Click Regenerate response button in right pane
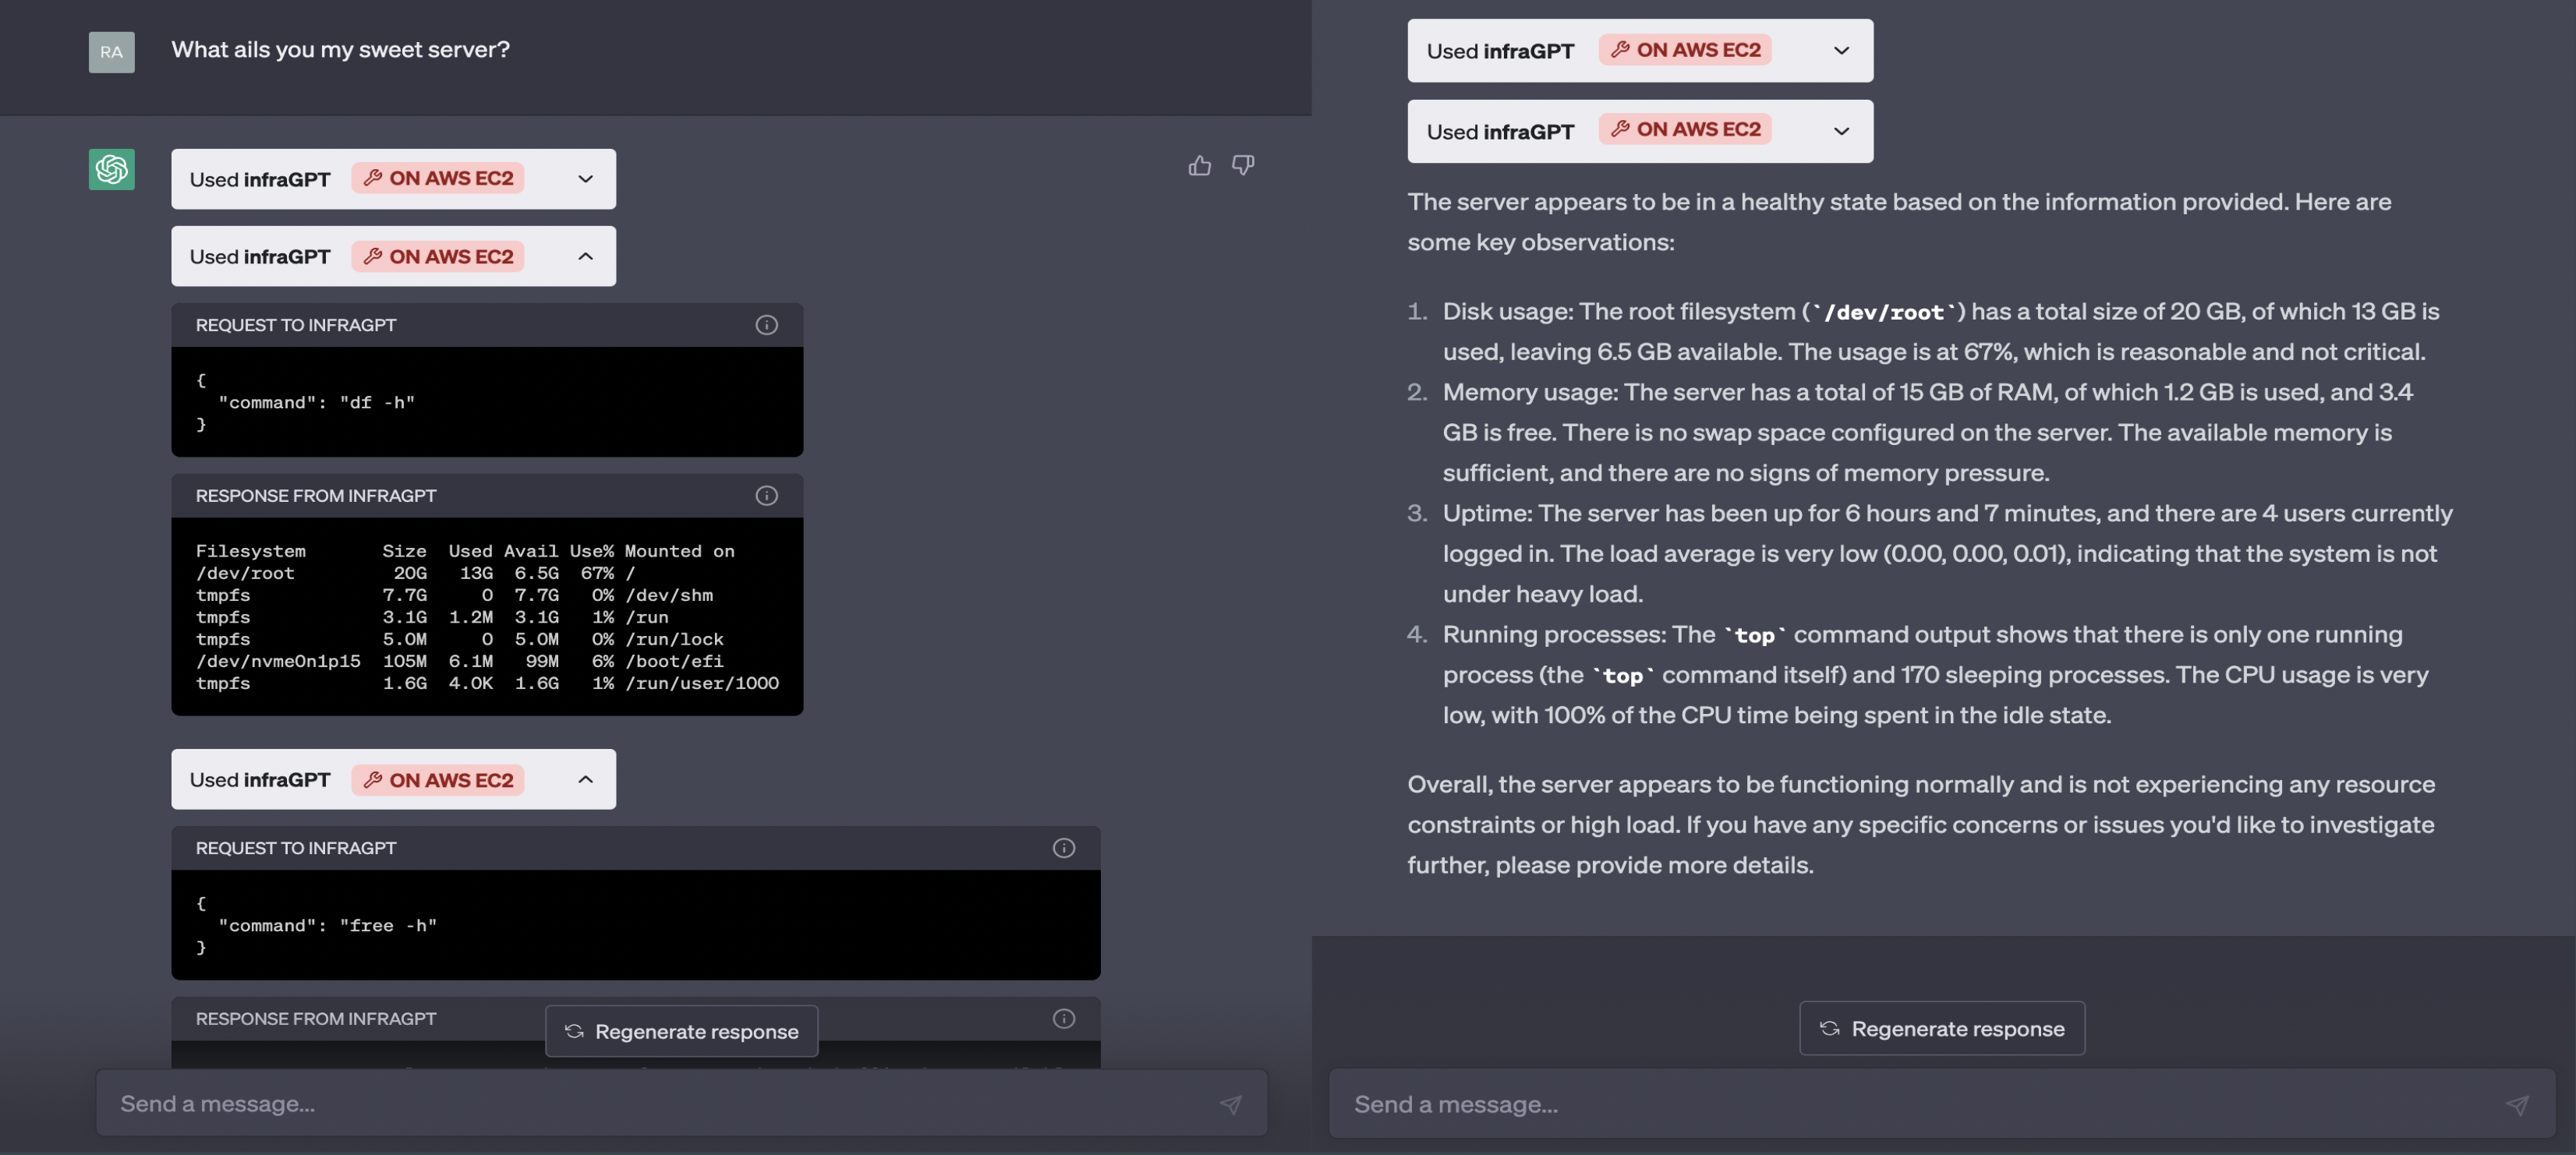Screen dimensions: 2576x1155 coord(1941,1028)
